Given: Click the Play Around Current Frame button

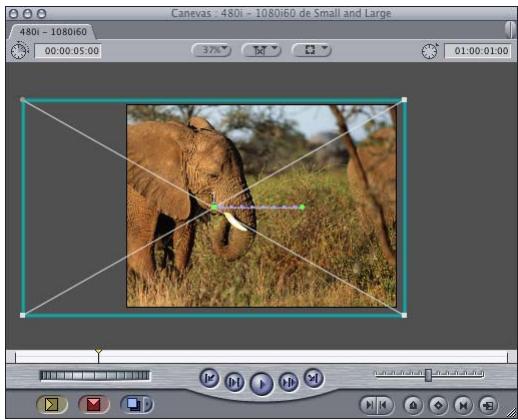Looking at the screenshot, I should click(289, 382).
